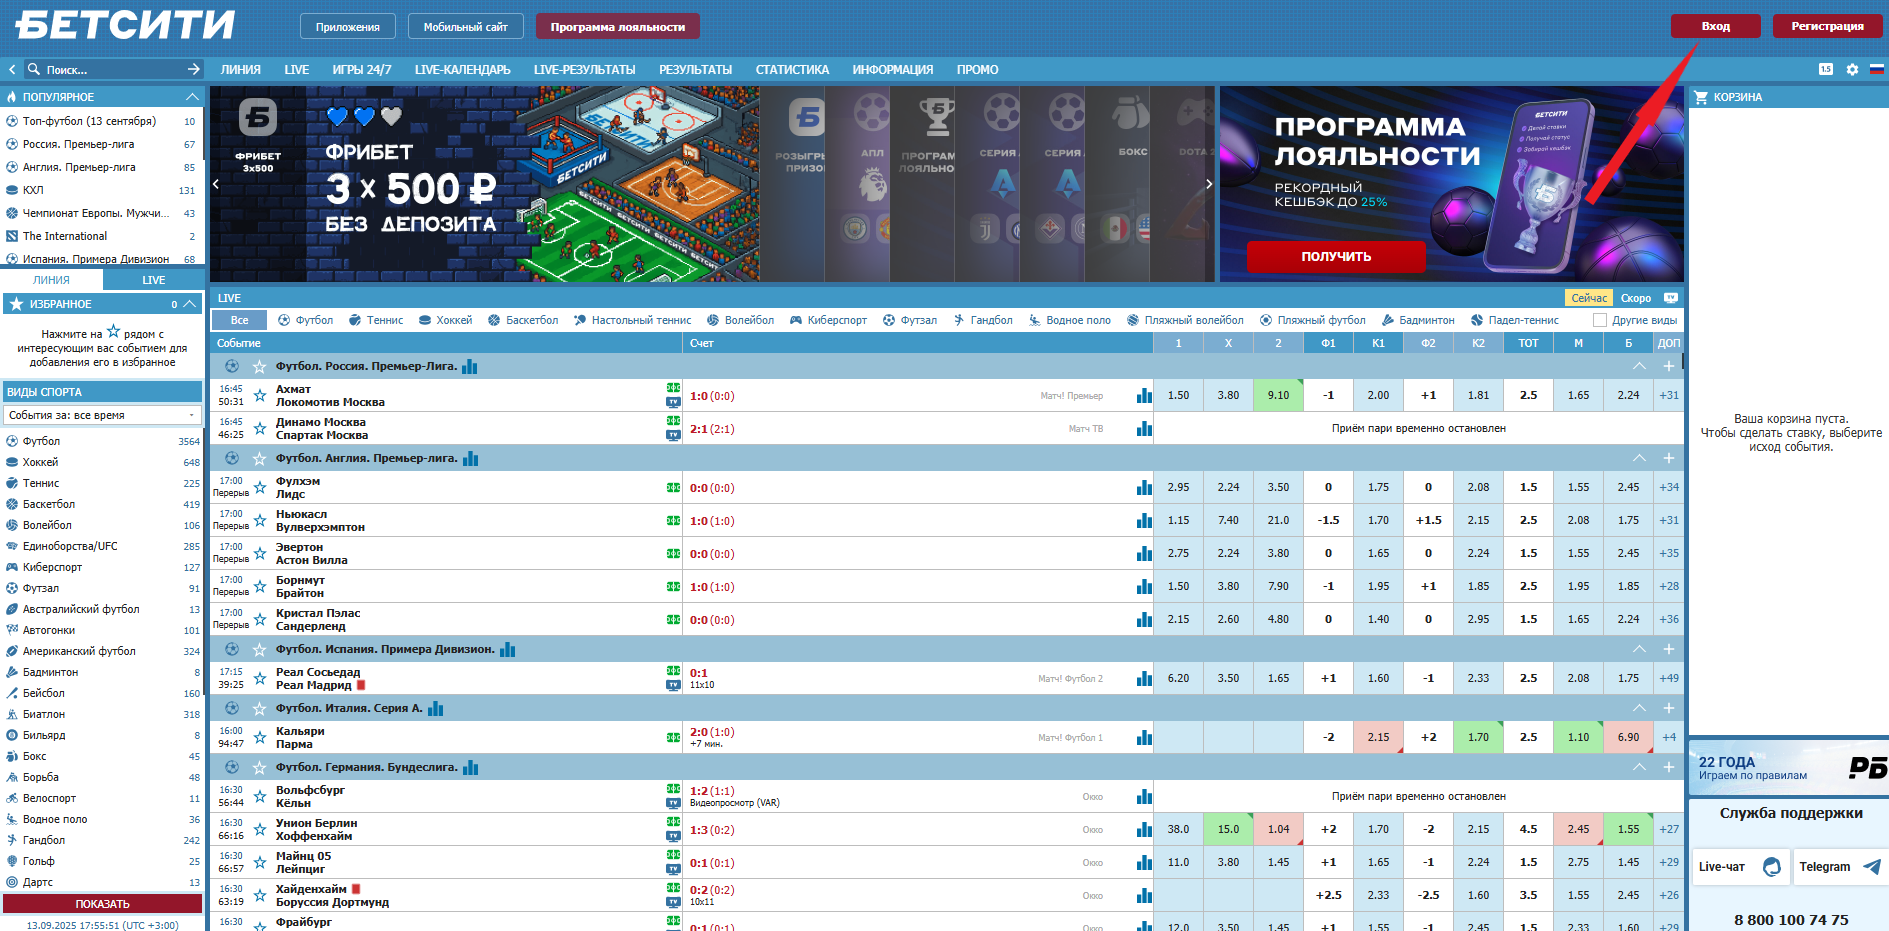The width and height of the screenshot is (1889, 931).
Task: Collapse the Италия Серия А group chevron
Action: click(1639, 708)
